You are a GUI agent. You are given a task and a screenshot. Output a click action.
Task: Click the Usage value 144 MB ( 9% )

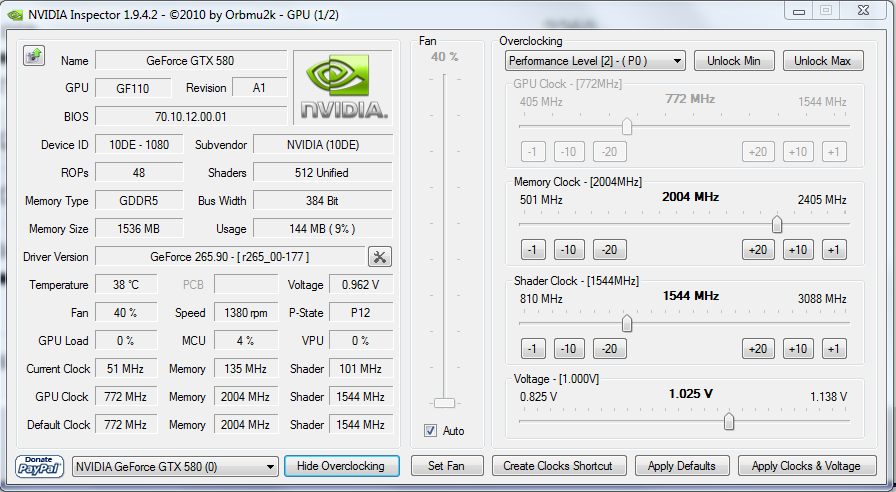323,229
